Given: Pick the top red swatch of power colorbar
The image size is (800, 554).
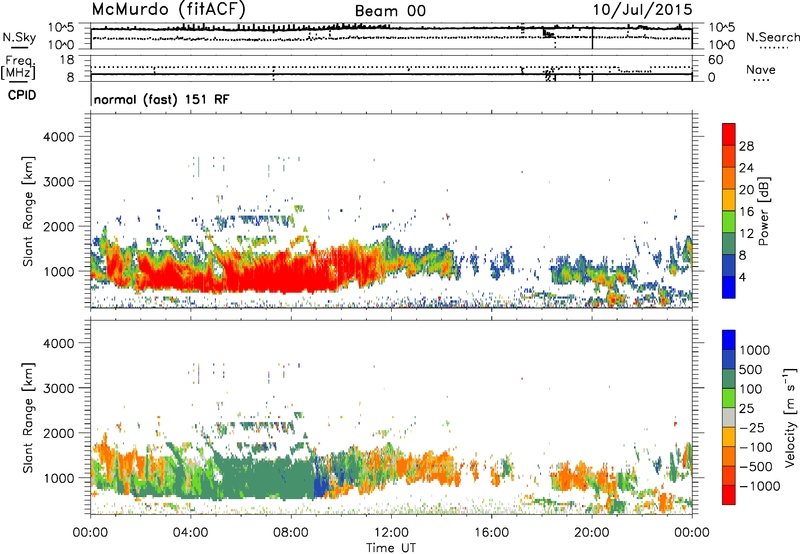Looking at the screenshot, I should click(x=729, y=135).
